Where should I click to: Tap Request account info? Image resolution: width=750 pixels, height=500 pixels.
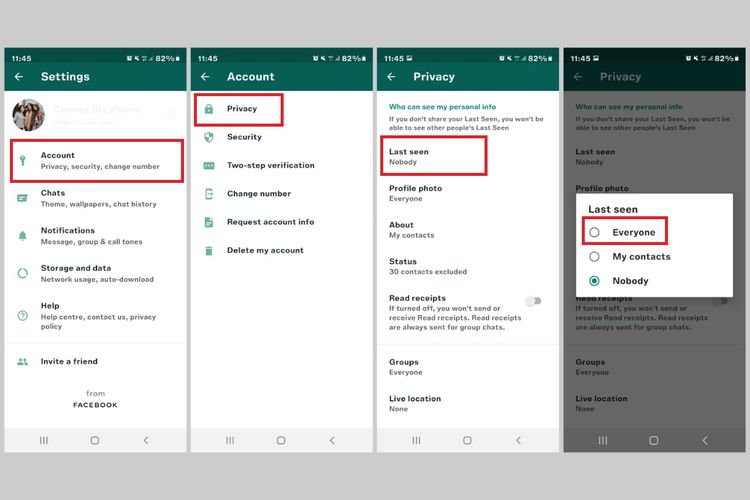click(270, 222)
